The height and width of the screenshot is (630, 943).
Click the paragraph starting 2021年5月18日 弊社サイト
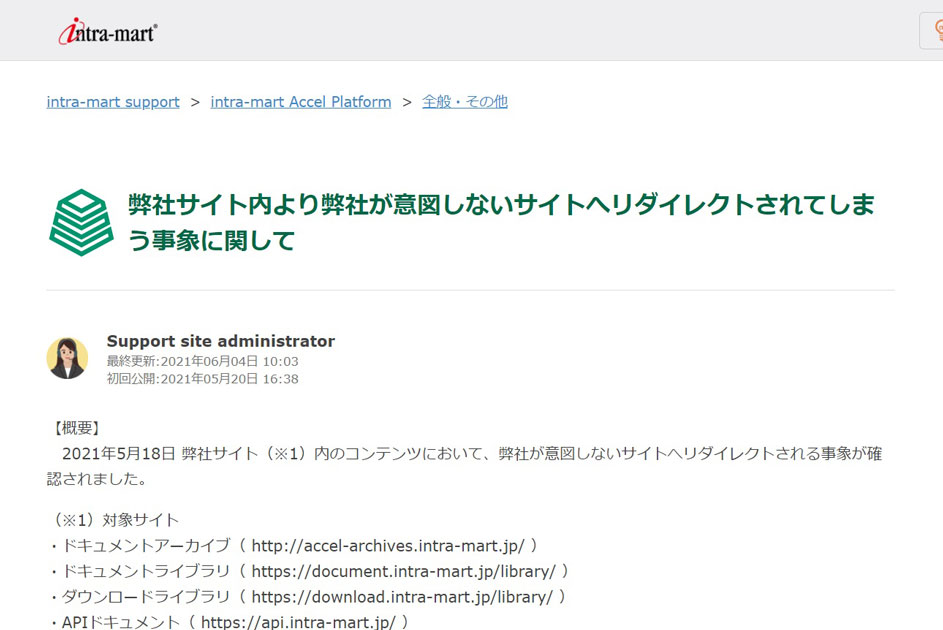coord(464,466)
